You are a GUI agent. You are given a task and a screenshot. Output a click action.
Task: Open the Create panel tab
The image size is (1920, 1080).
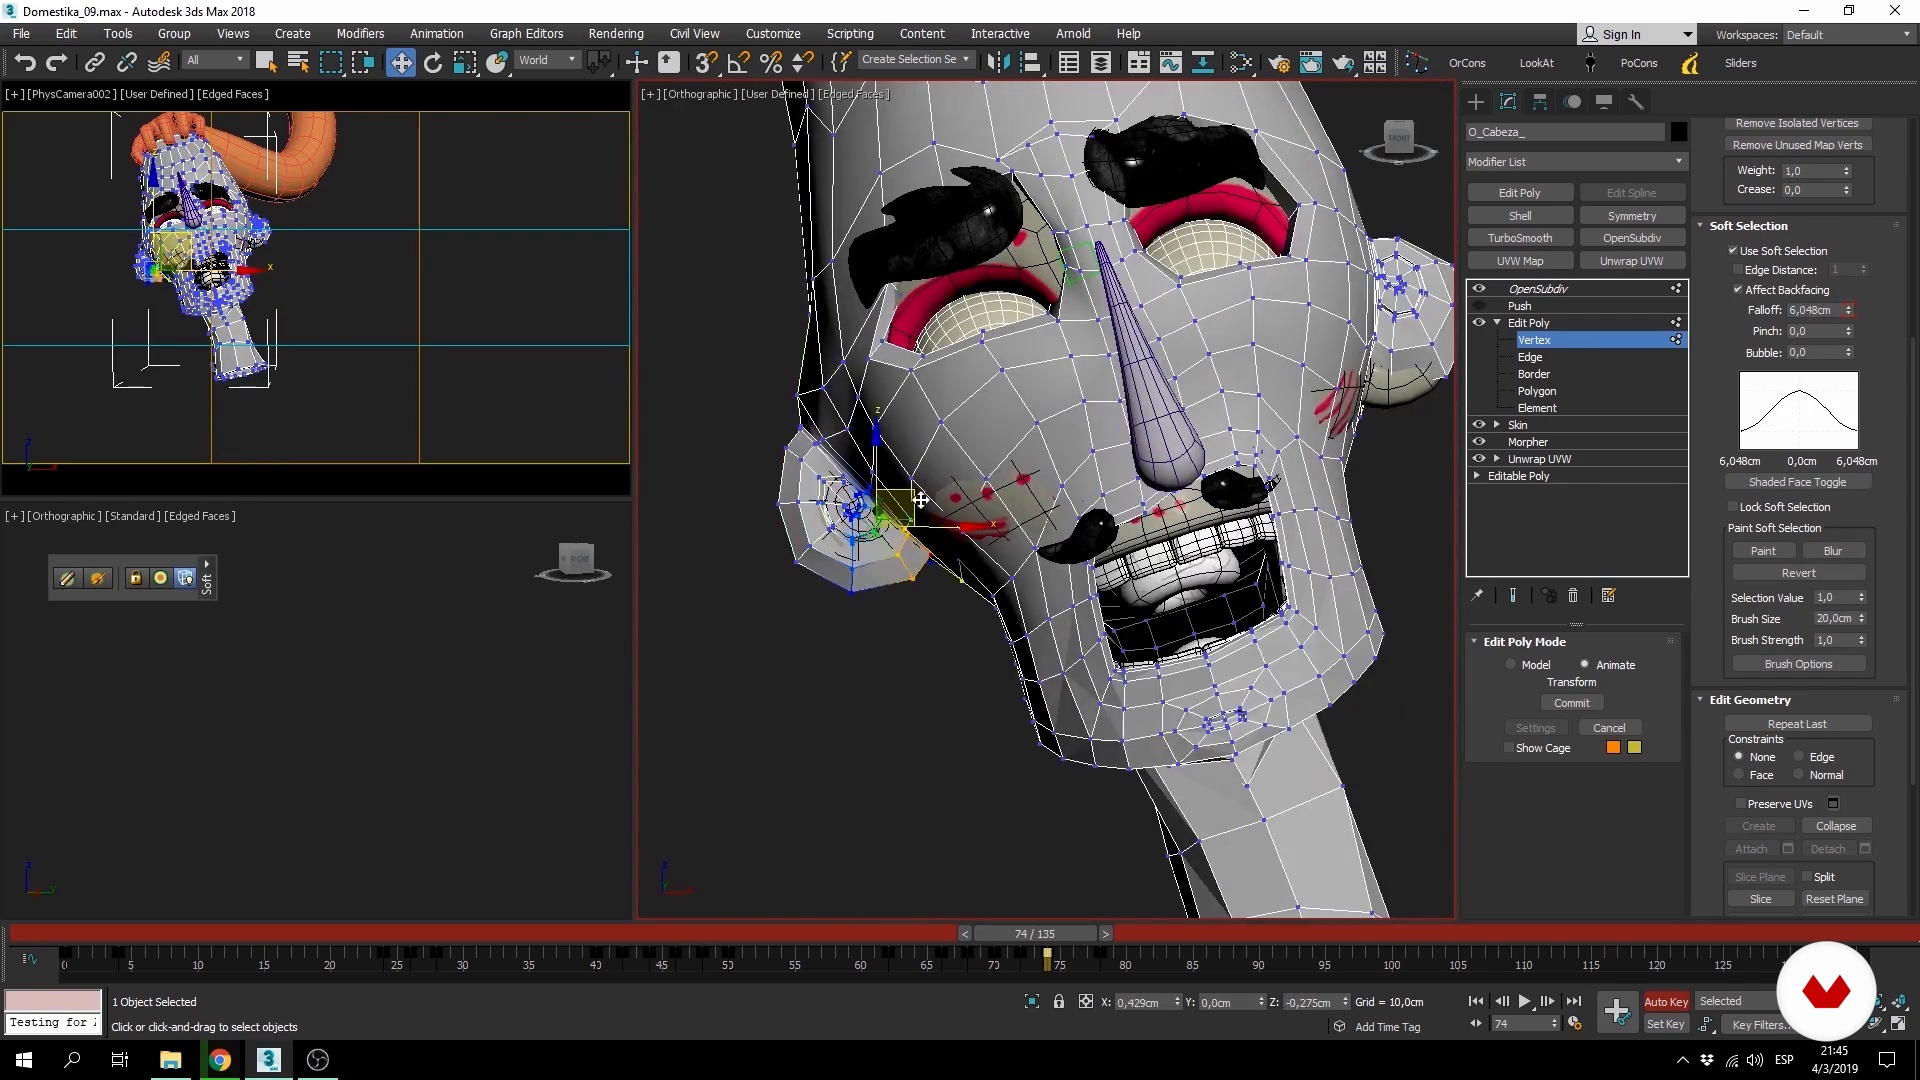1476,102
